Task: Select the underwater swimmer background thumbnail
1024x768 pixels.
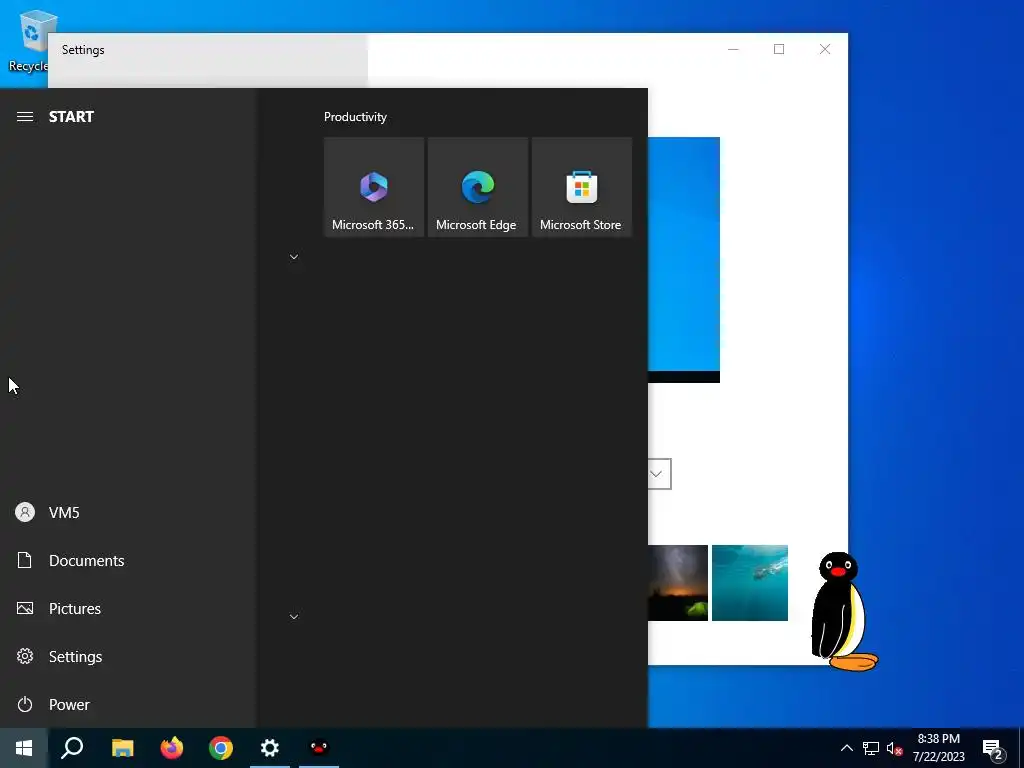Action: click(x=750, y=583)
